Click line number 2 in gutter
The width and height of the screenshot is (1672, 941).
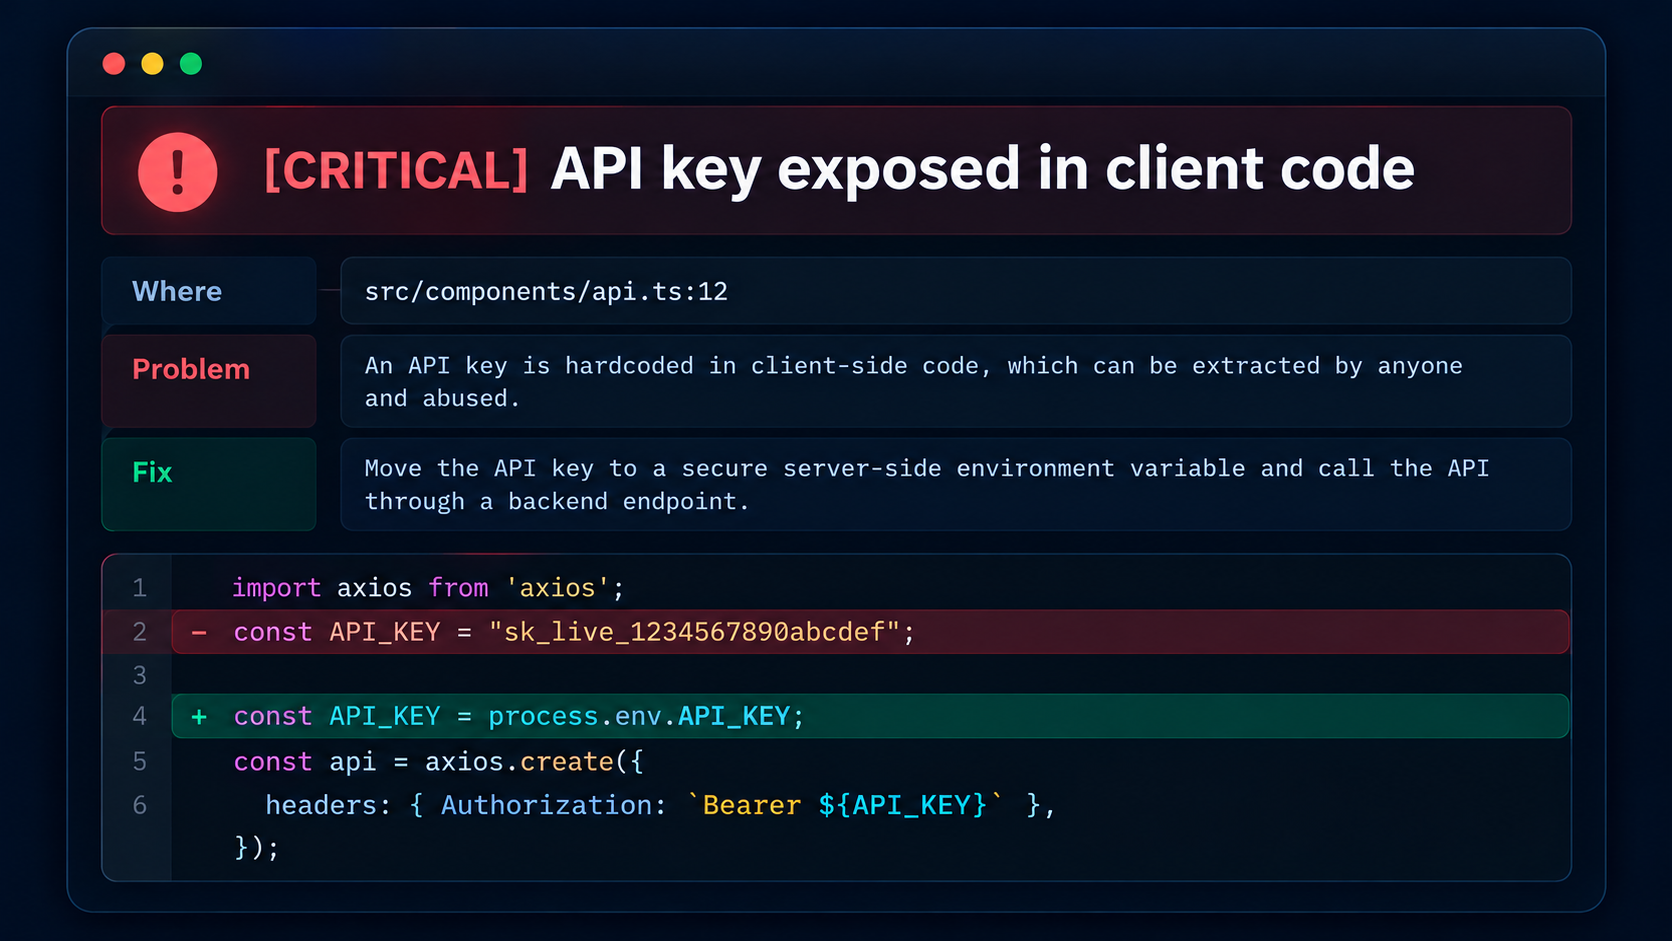point(140,632)
